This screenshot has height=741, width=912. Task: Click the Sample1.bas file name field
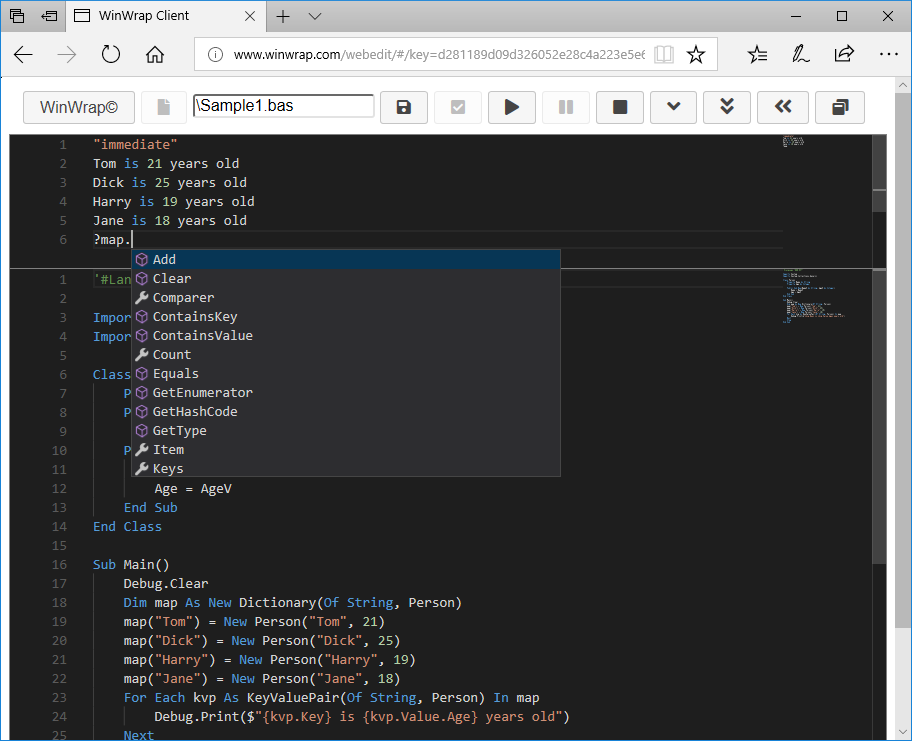tap(284, 106)
